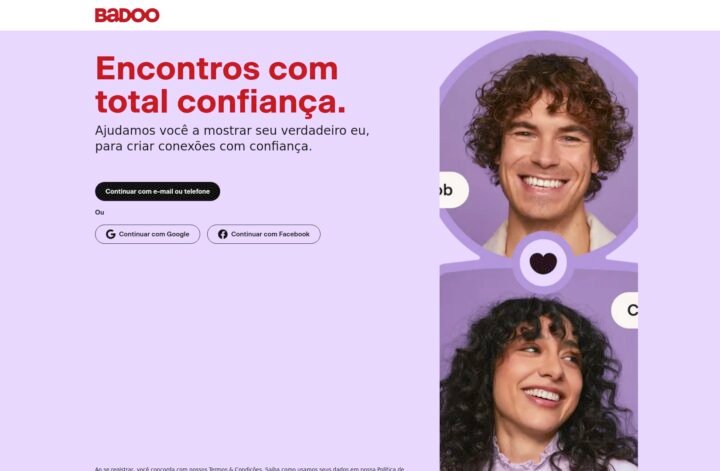Click the dark heart icon between the photos
Image resolution: width=720 pixels, height=471 pixels.
[x=543, y=263]
